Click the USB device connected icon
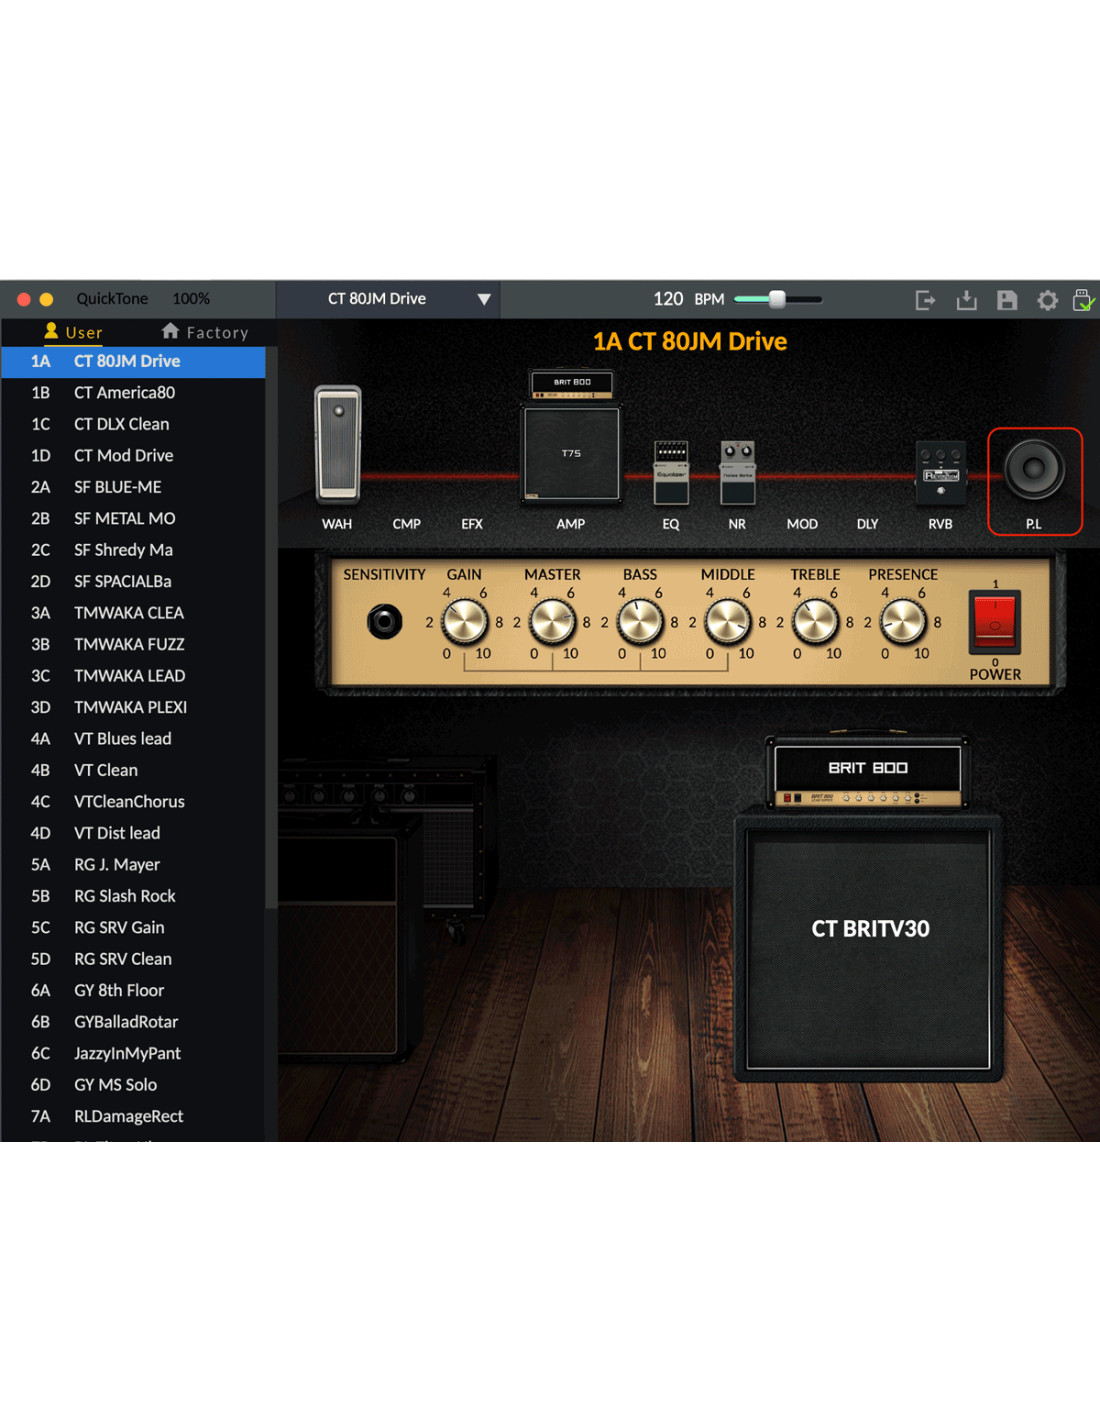This screenshot has width=1100, height=1422. [1084, 300]
